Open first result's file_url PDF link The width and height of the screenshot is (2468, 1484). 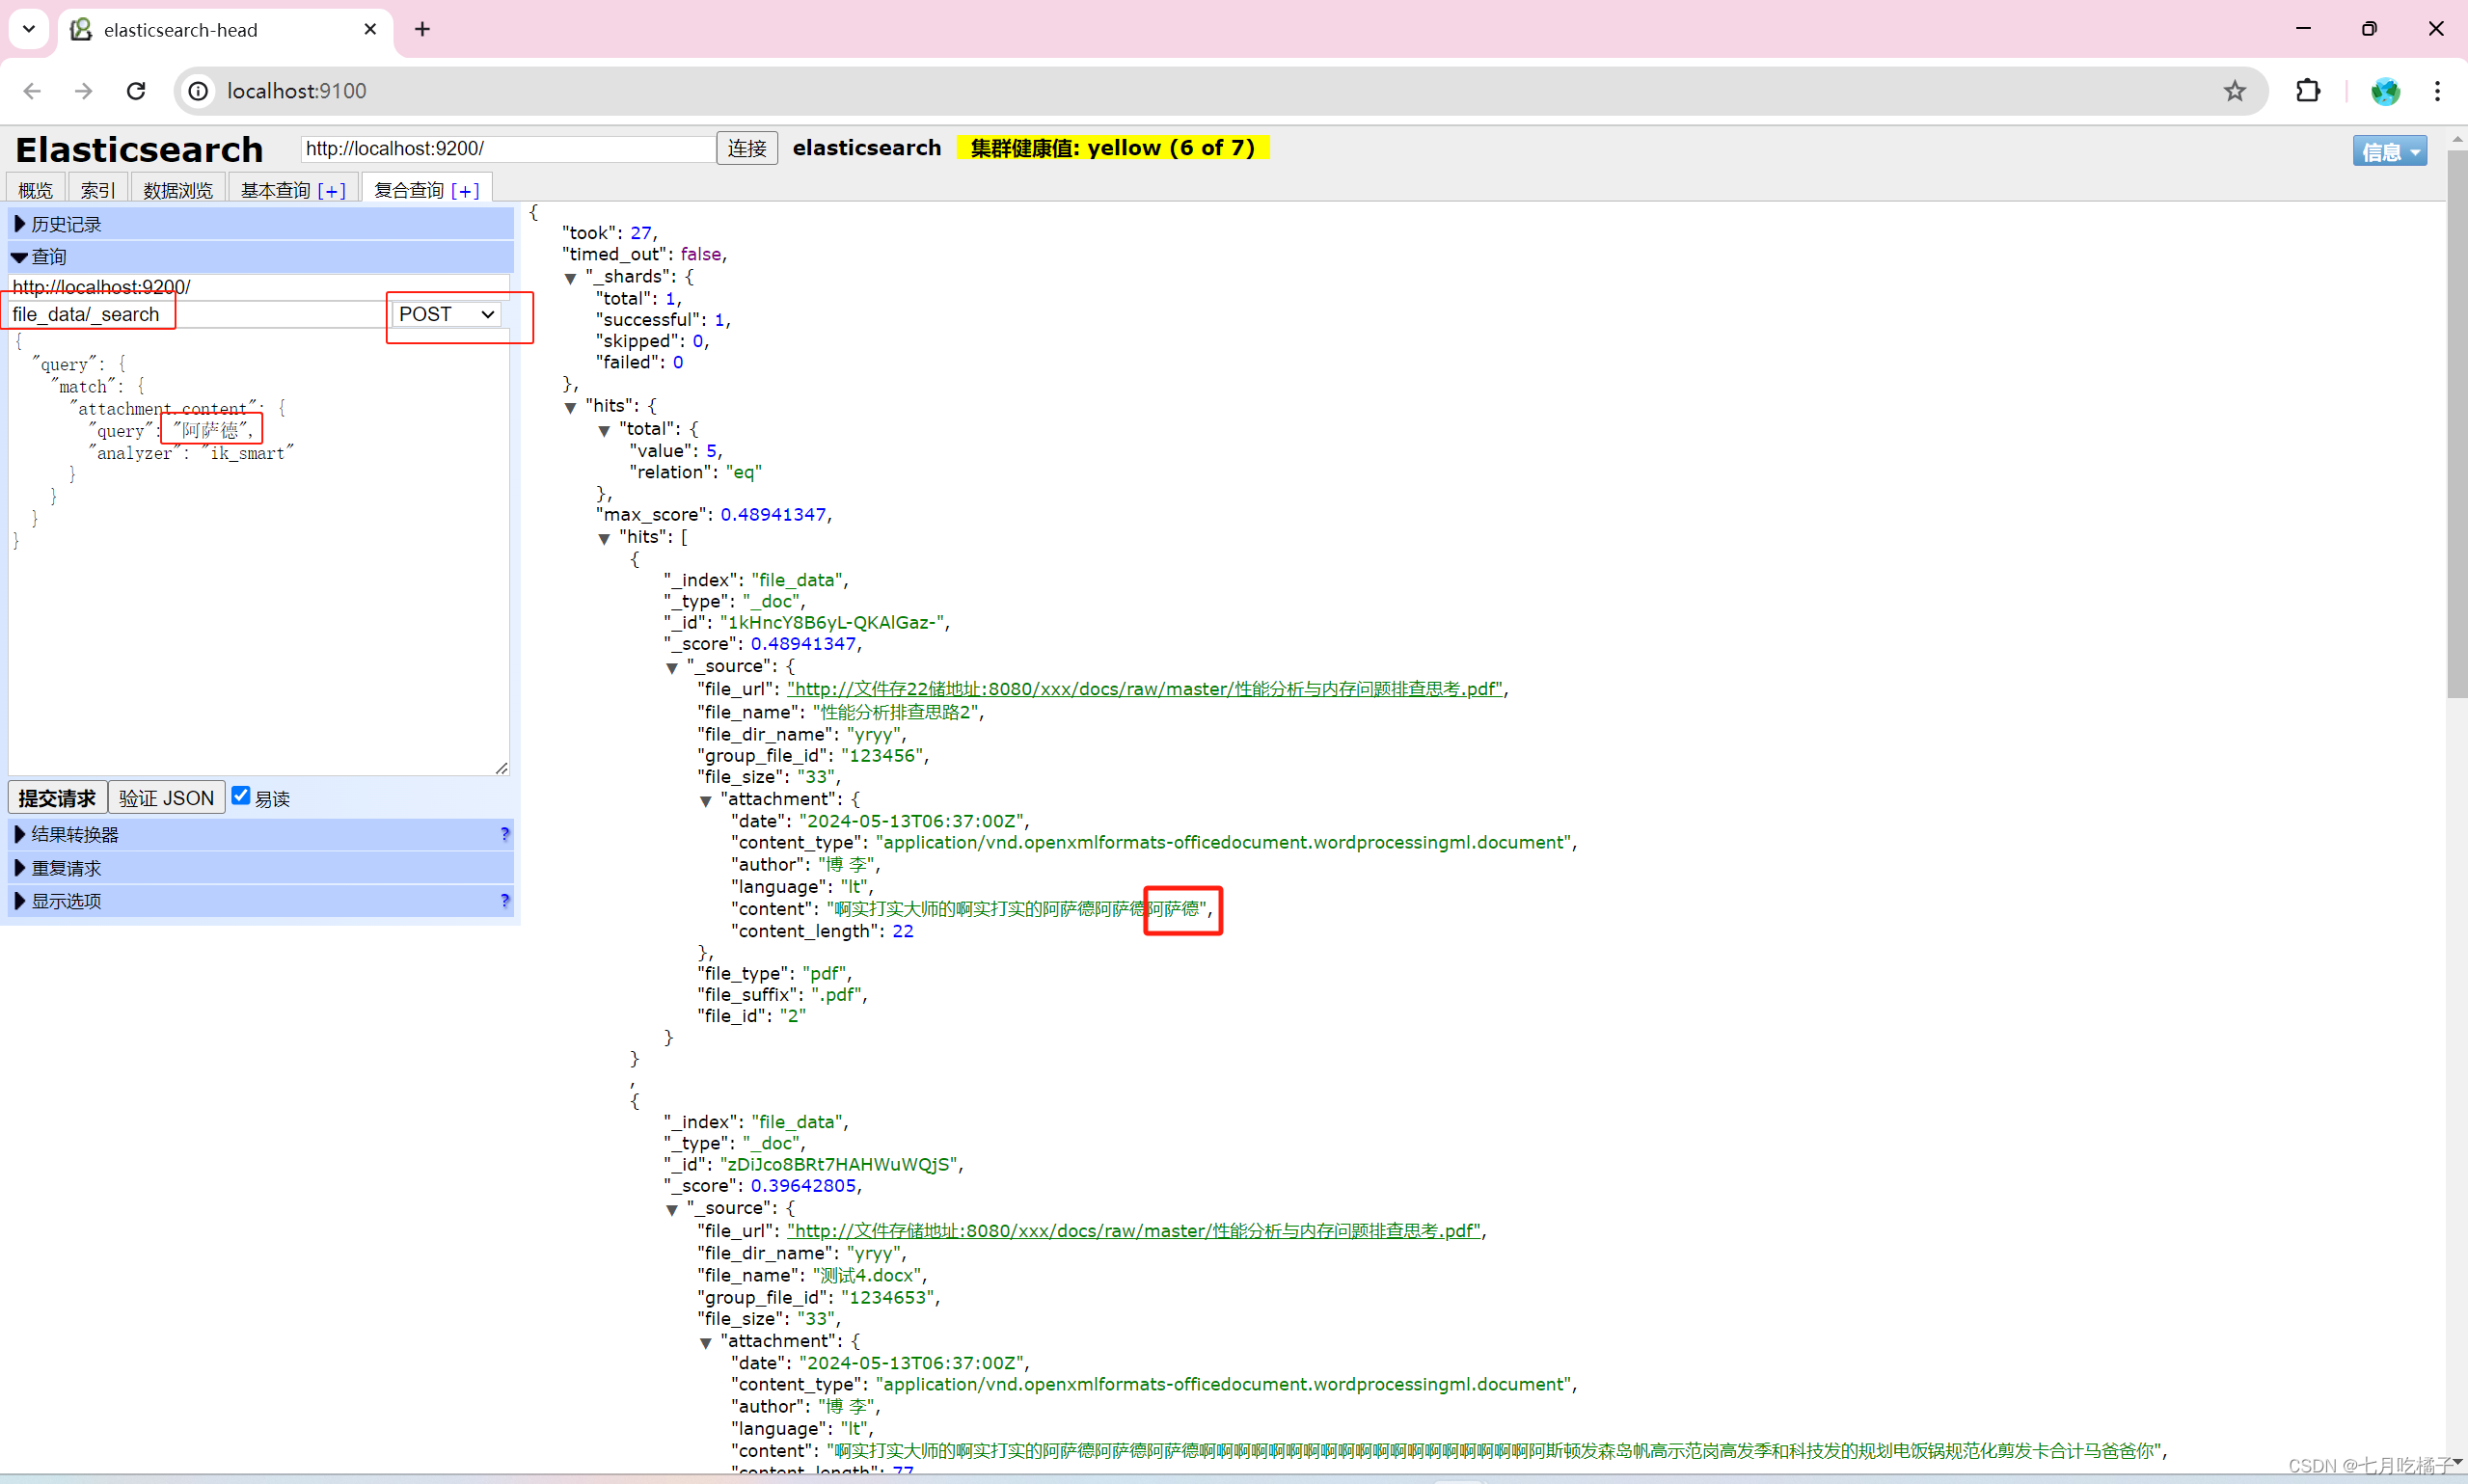point(1144,689)
